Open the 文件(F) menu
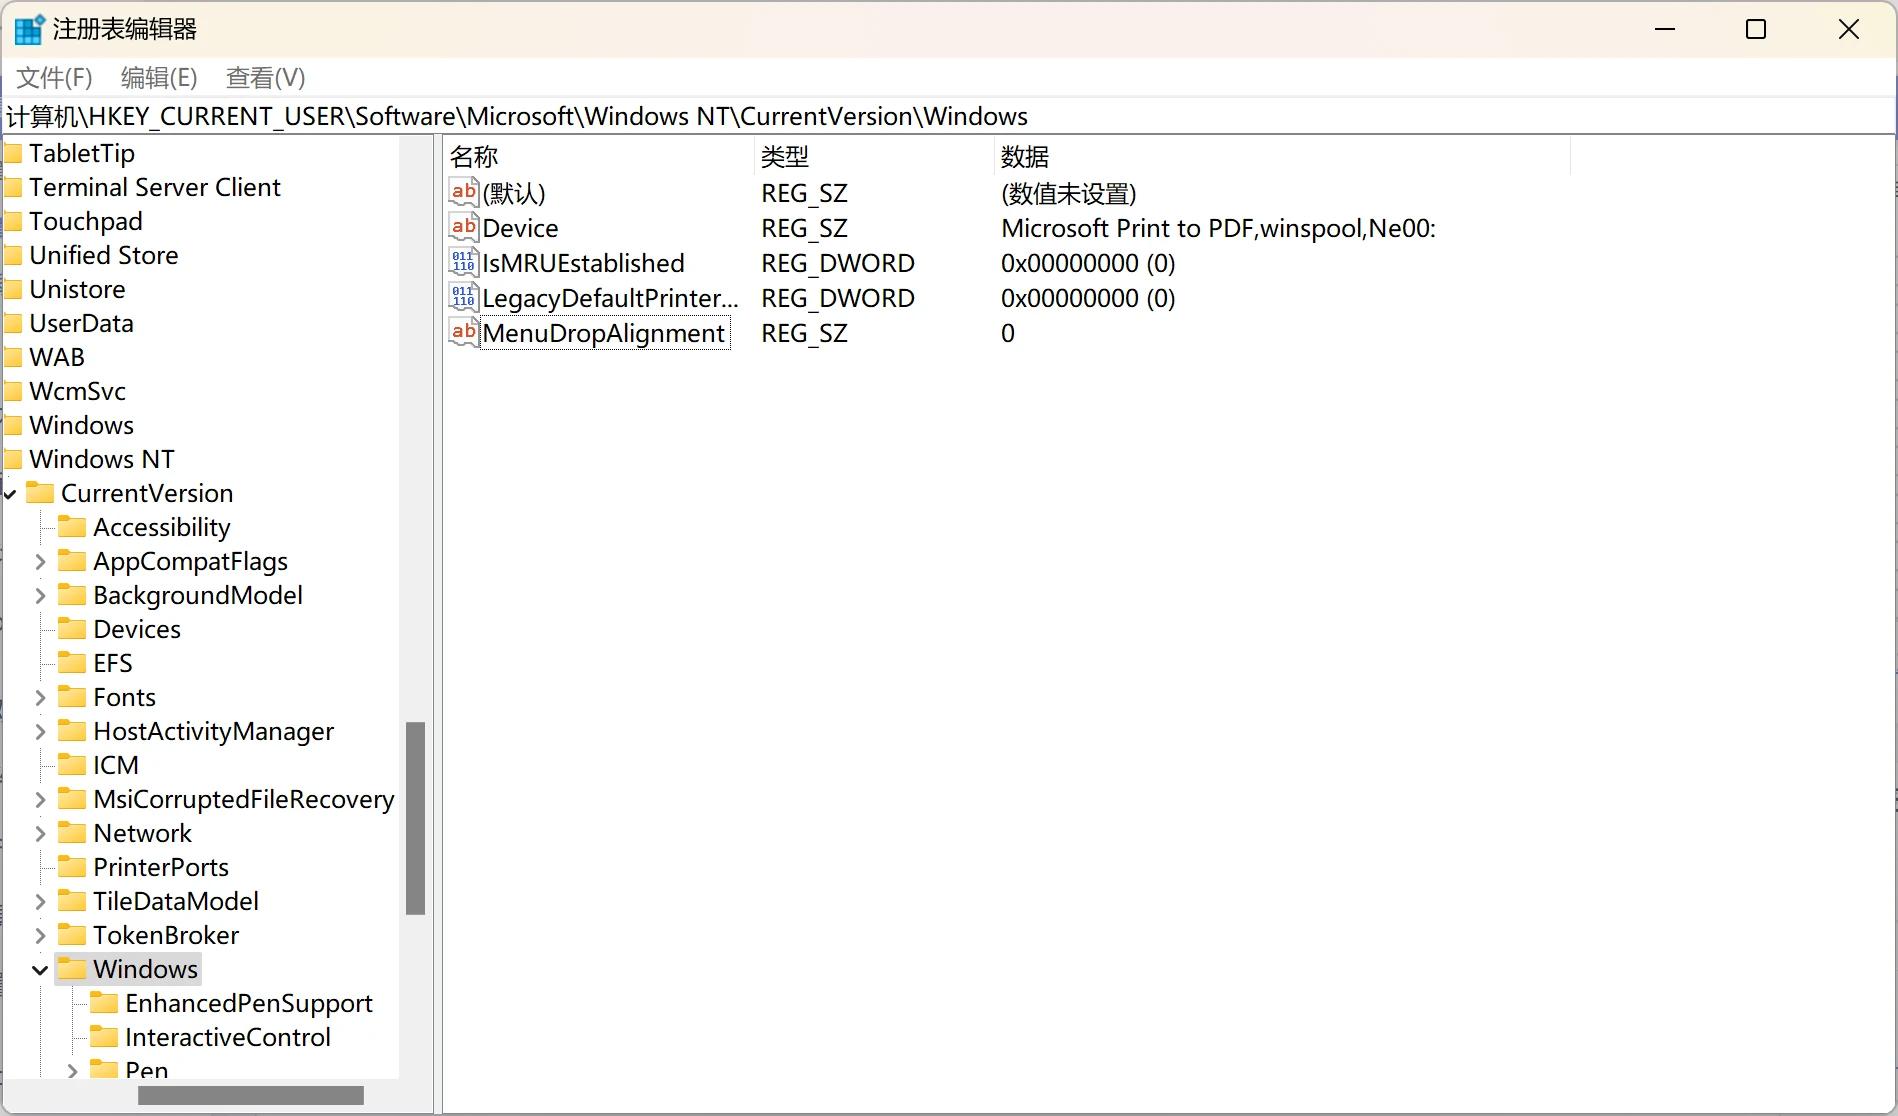 coord(55,78)
